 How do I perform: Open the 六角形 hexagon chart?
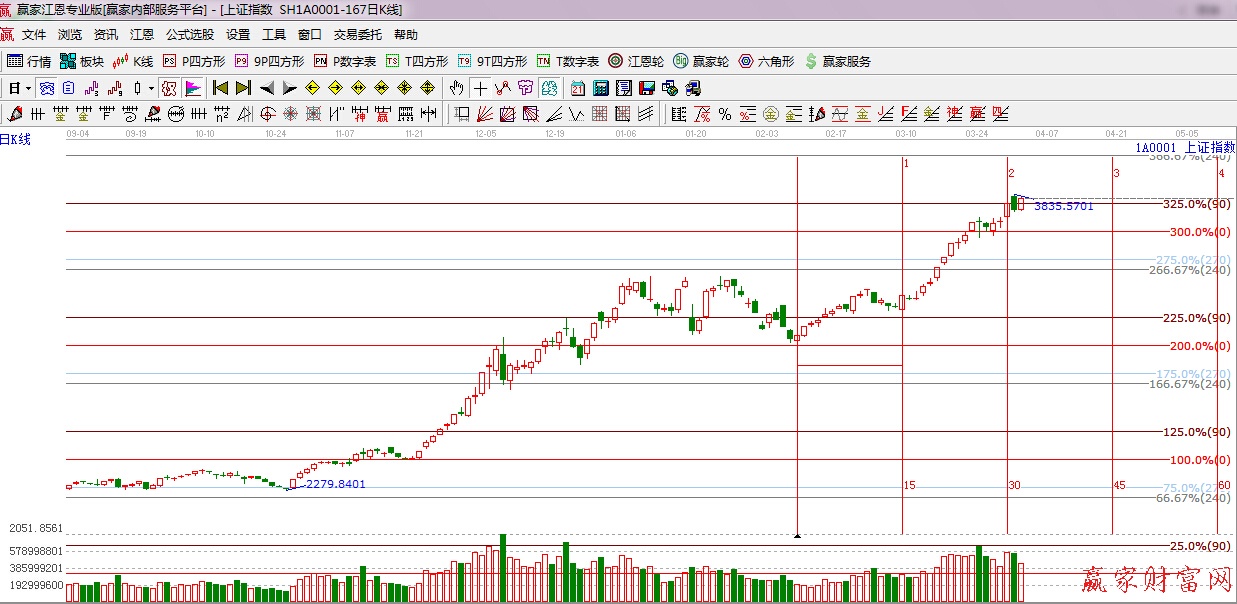766,61
